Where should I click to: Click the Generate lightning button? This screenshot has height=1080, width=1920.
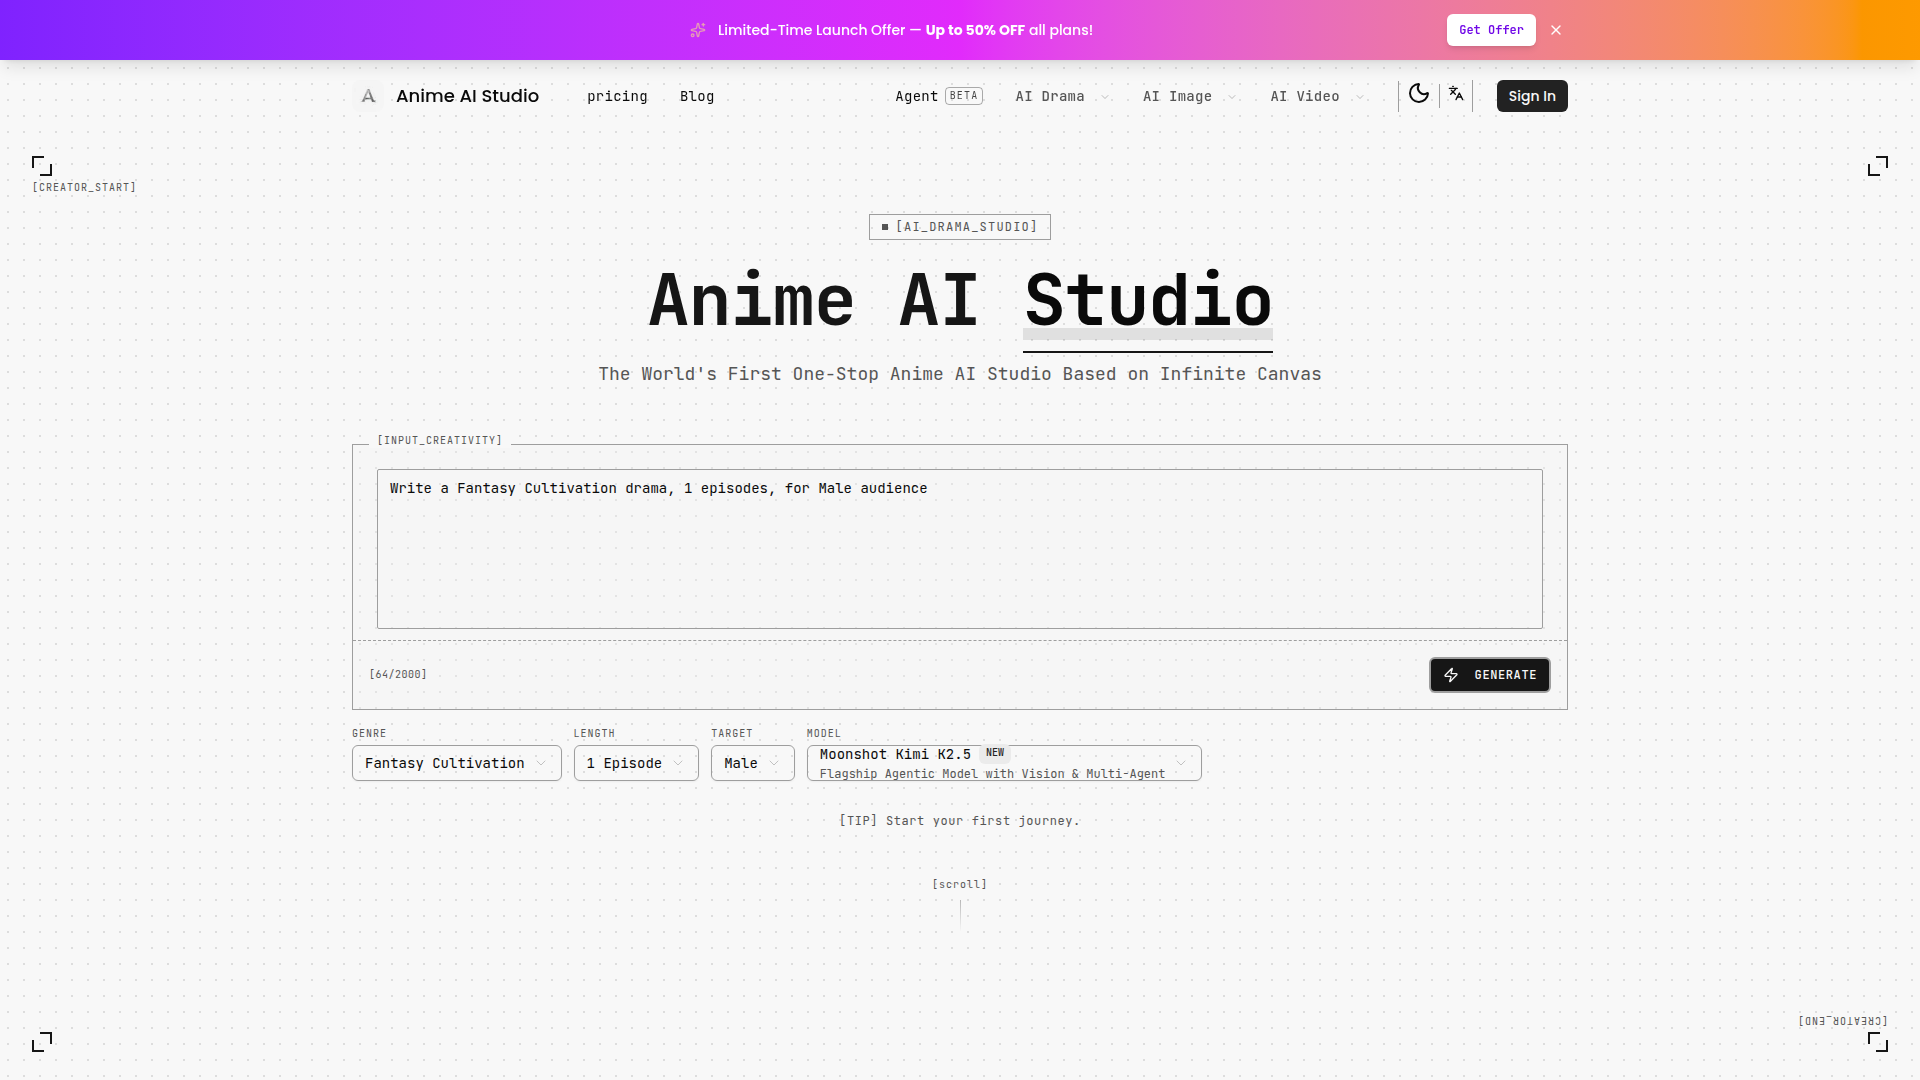point(1489,675)
